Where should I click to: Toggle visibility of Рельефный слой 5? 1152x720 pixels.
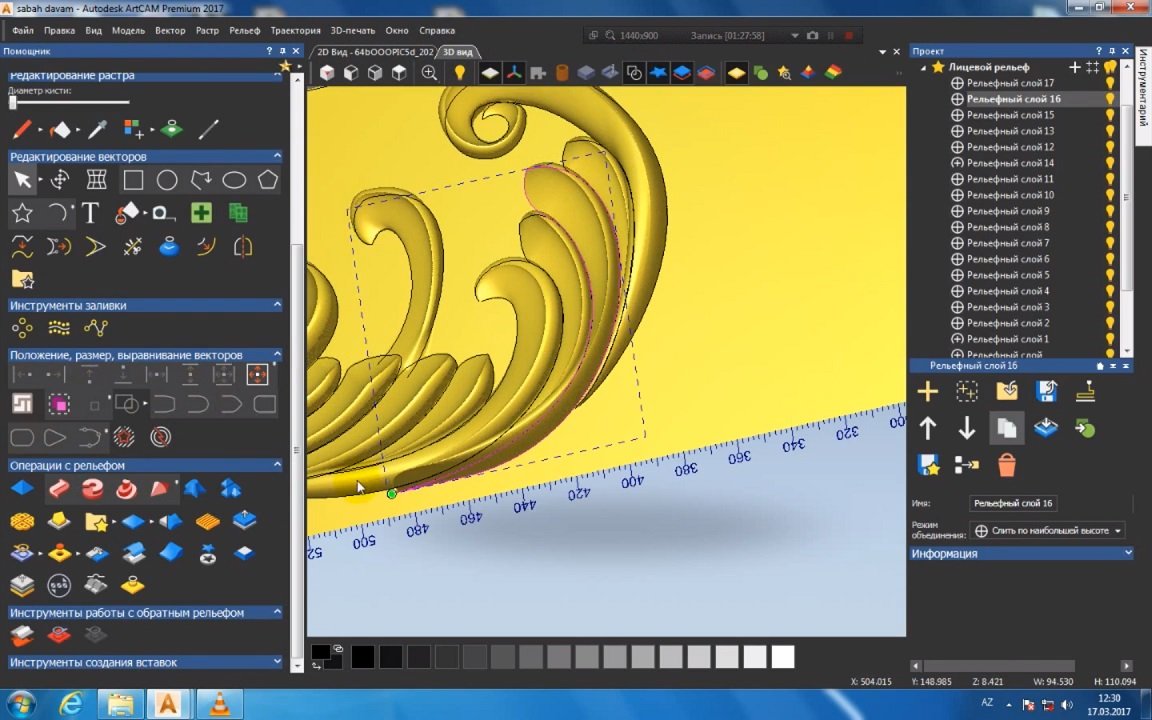pos(1110,275)
